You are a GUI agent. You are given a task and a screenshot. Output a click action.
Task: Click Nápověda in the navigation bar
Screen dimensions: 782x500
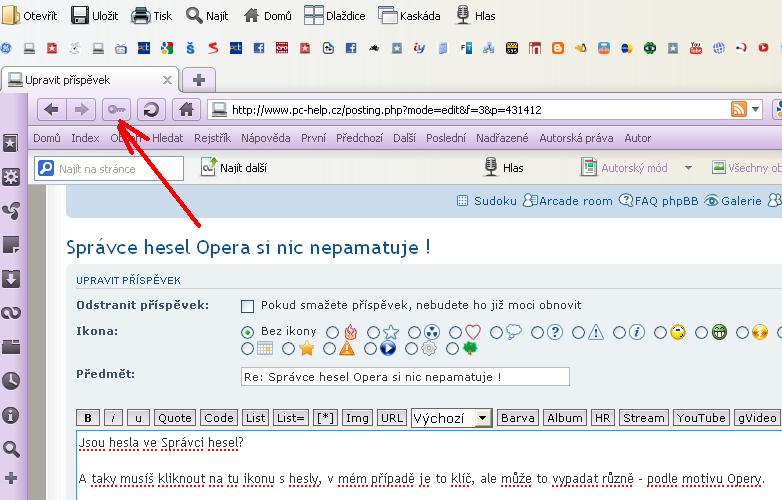266,138
